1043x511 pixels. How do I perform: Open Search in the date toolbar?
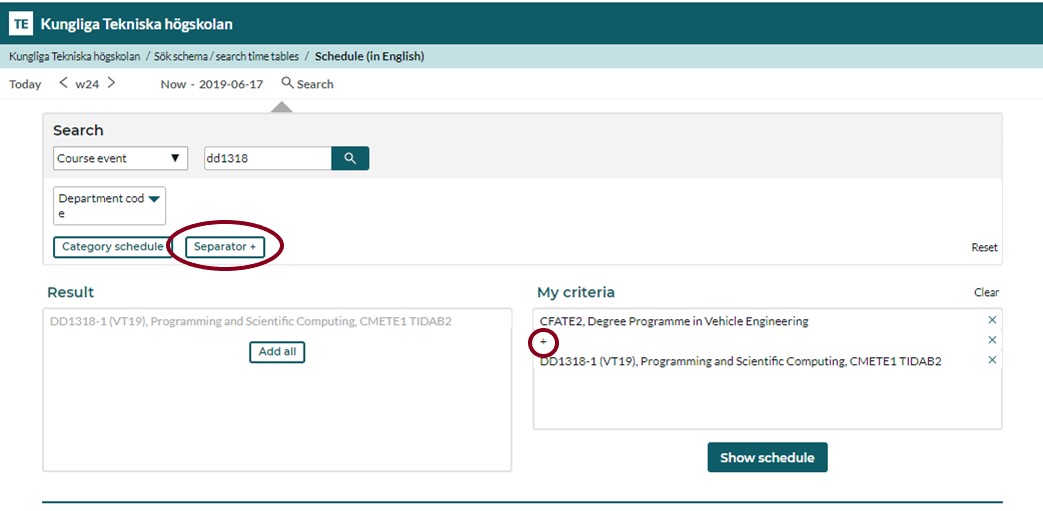coord(307,84)
